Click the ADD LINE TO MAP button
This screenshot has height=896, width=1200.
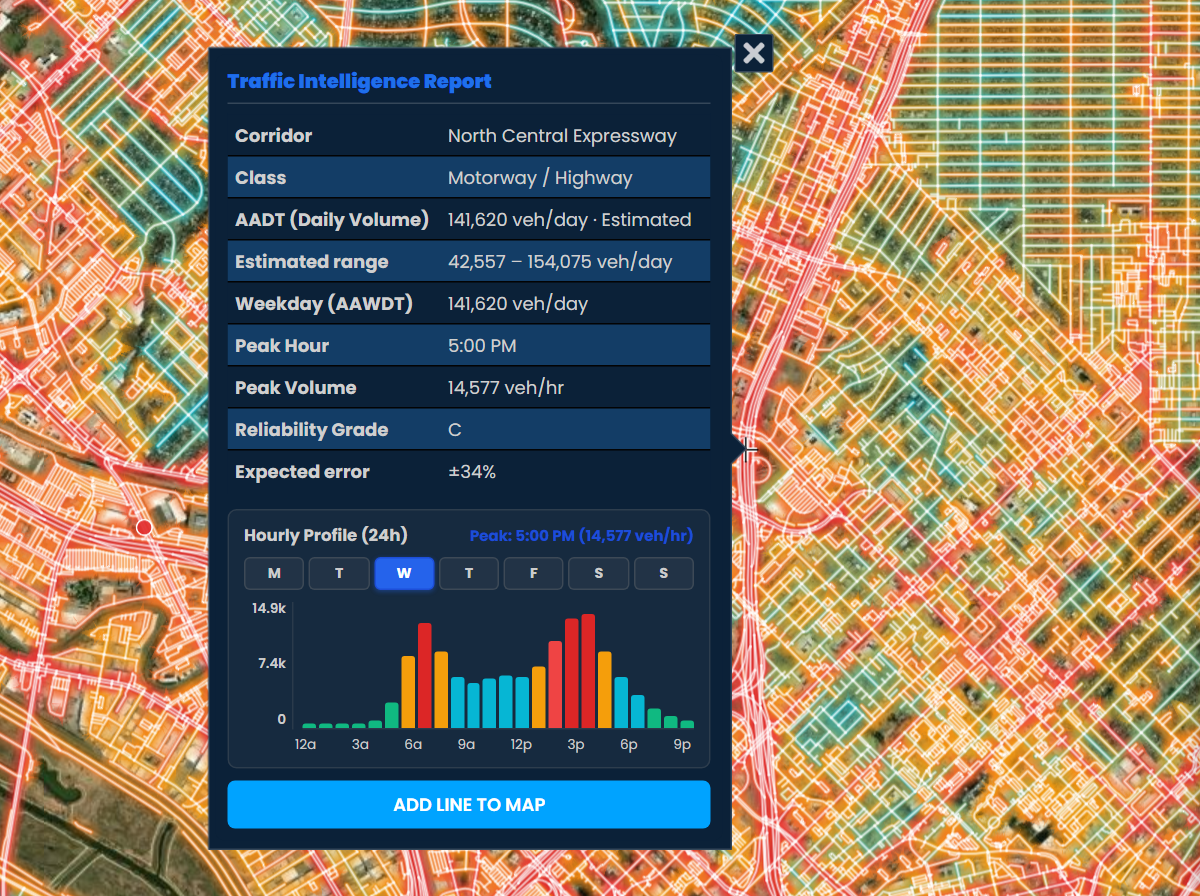pyautogui.click(x=469, y=805)
